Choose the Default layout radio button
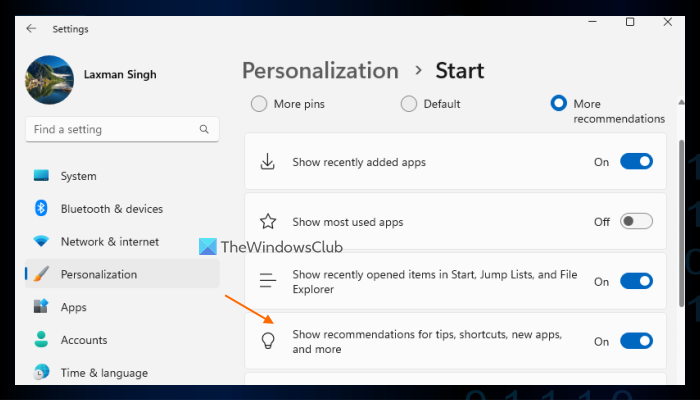Viewport: 700px width, 400px height. (408, 104)
